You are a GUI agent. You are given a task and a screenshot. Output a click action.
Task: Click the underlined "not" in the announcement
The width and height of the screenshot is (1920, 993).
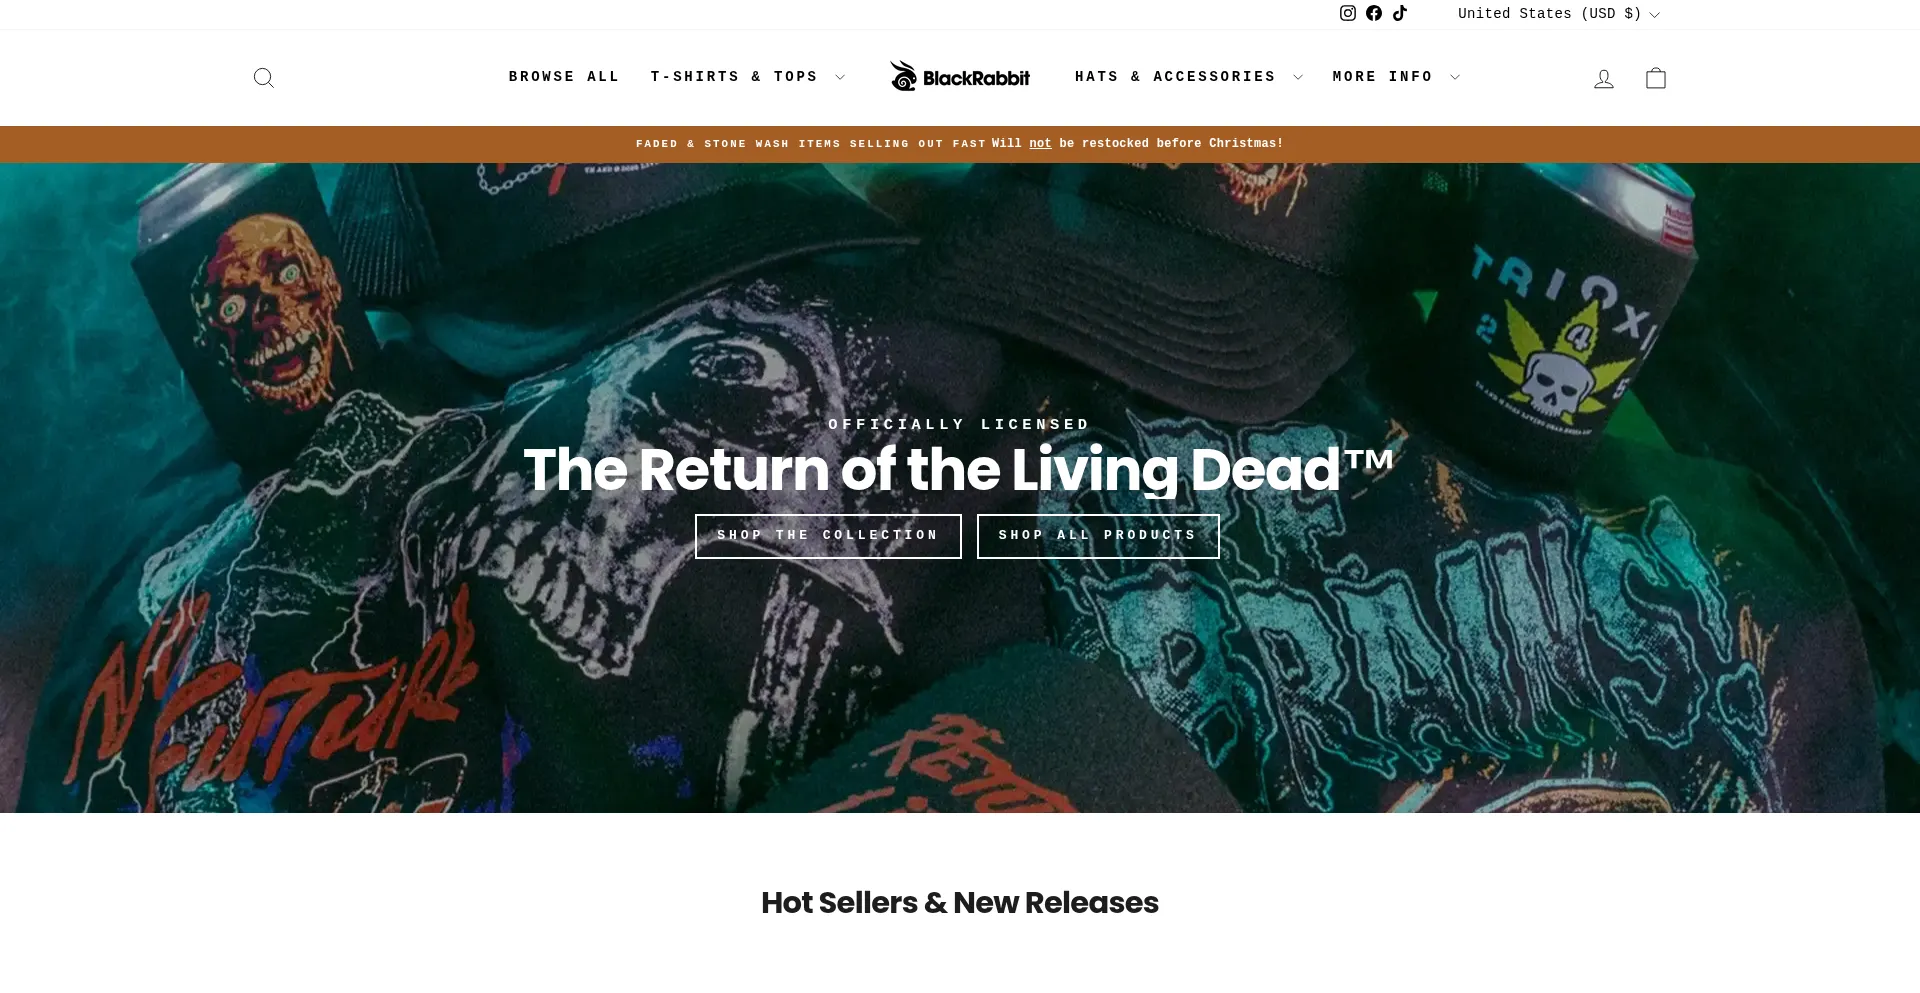coord(1040,144)
